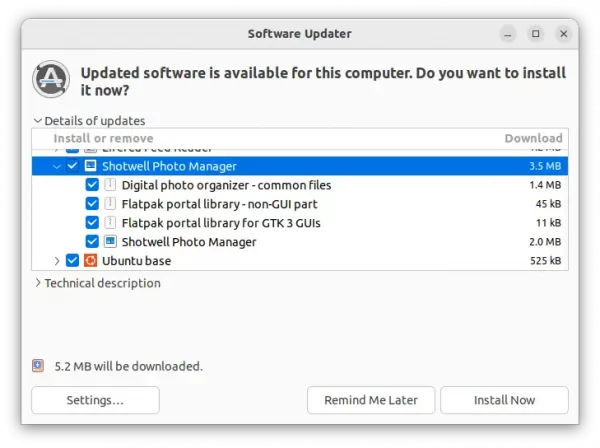Uncheck the Shotwell Photo Manager group checkbox

click(72, 166)
